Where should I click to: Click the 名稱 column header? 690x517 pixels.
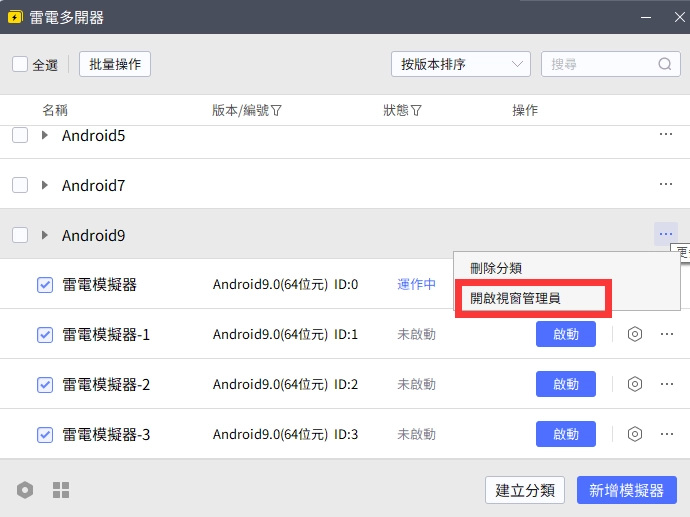(55, 110)
